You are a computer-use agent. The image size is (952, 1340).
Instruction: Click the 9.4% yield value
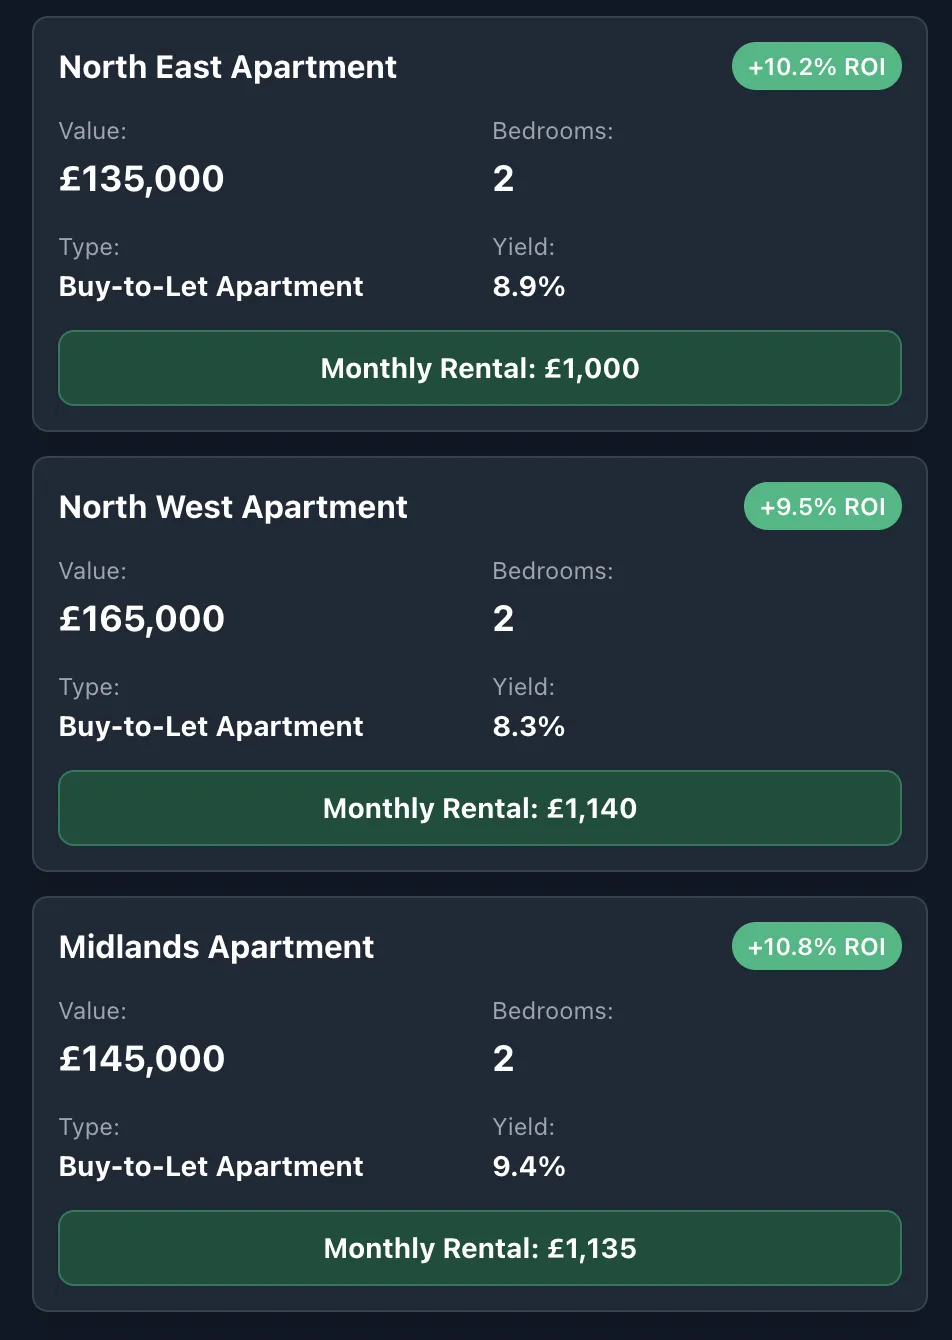point(528,1167)
